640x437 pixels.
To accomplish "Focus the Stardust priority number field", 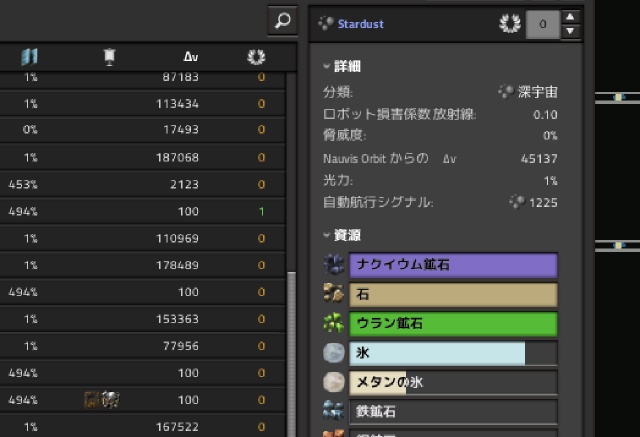I will click(x=542, y=23).
